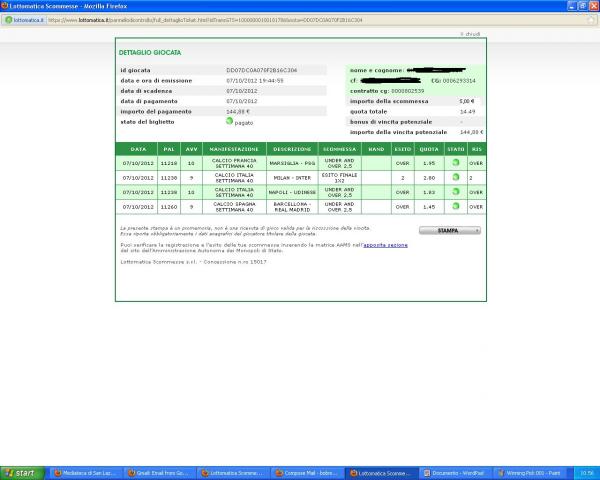The image size is (600, 480).
Task: Click the lottomatica.it site identity icon
Action: click(x=22, y=19)
